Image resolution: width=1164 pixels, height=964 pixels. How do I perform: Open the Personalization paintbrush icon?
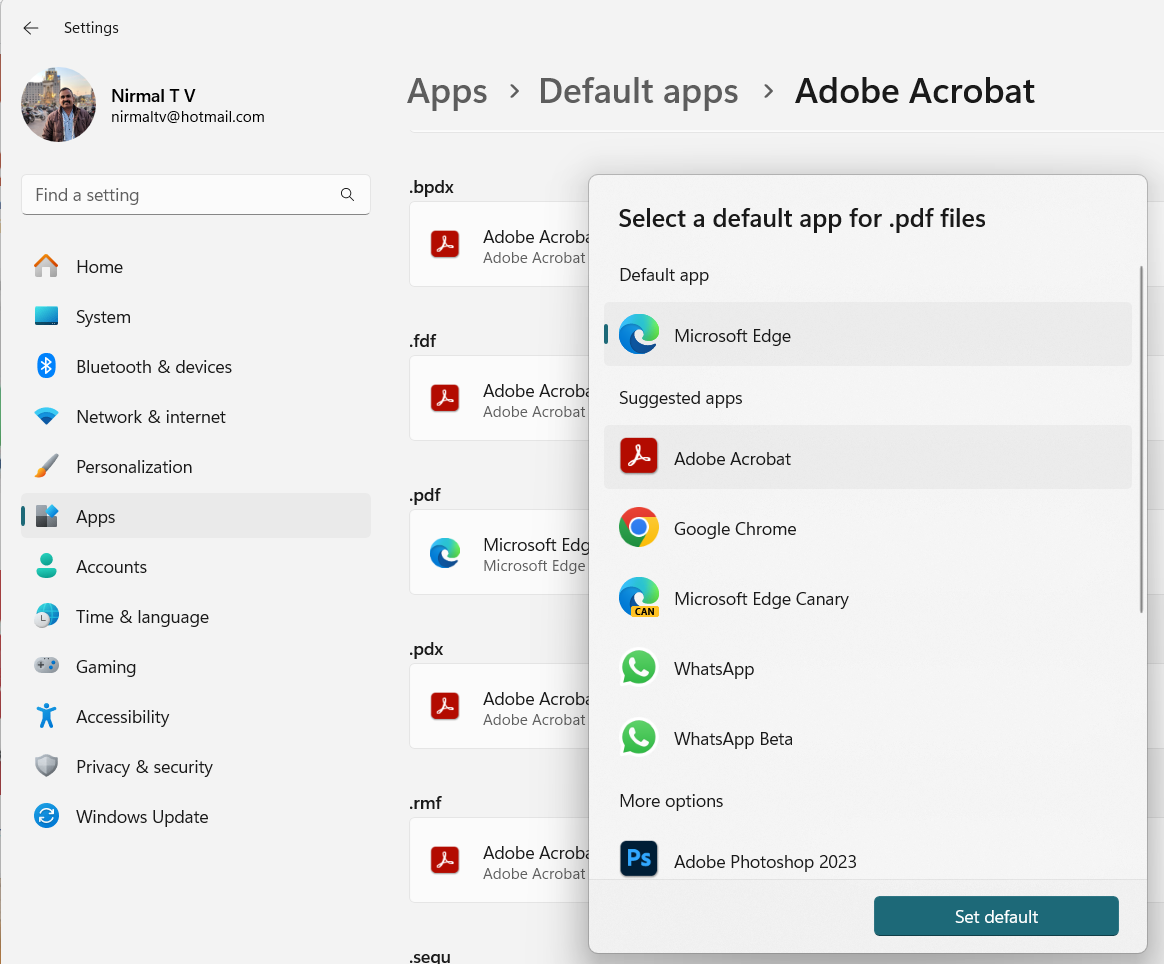click(x=46, y=466)
